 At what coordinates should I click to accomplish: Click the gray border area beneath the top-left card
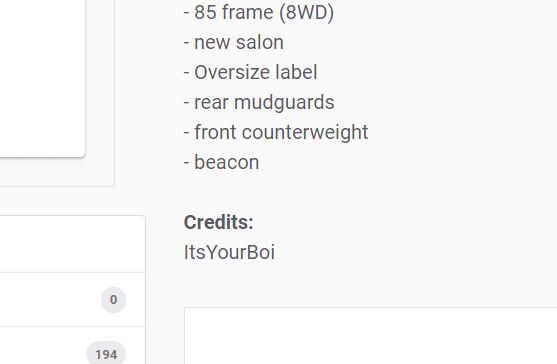click(x=57, y=172)
